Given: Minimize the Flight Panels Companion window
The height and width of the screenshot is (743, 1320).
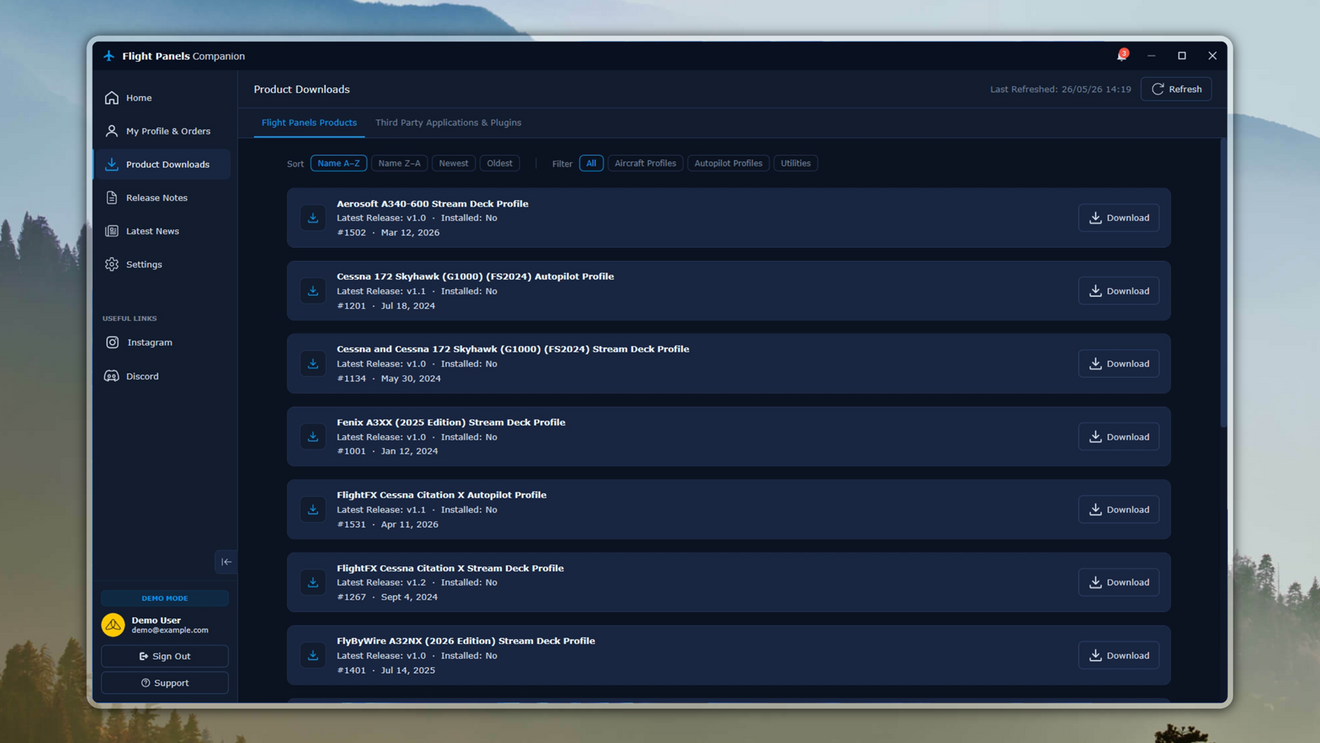Looking at the screenshot, I should point(1151,56).
